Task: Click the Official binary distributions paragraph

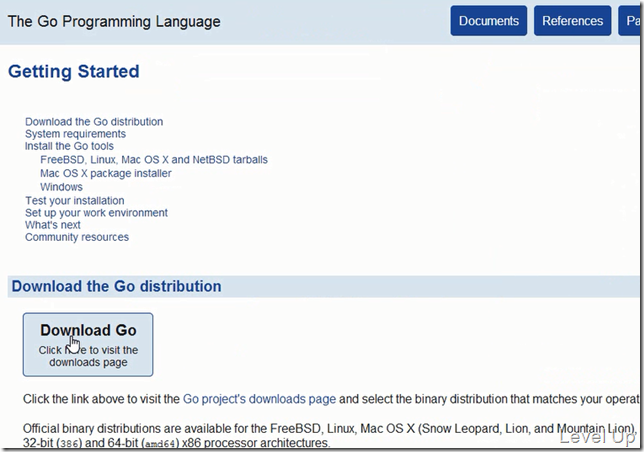Action: point(331,436)
